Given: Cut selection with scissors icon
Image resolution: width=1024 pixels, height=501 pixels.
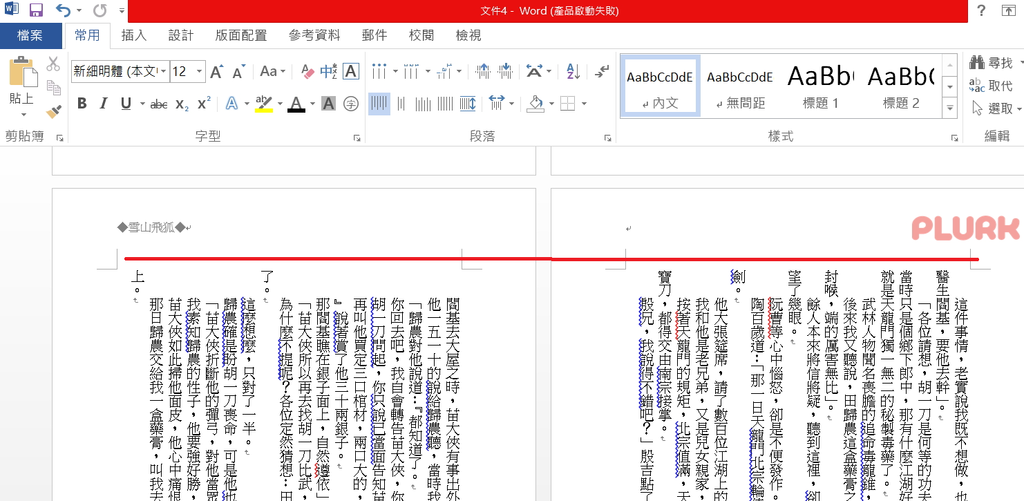Looking at the screenshot, I should 54,64.
